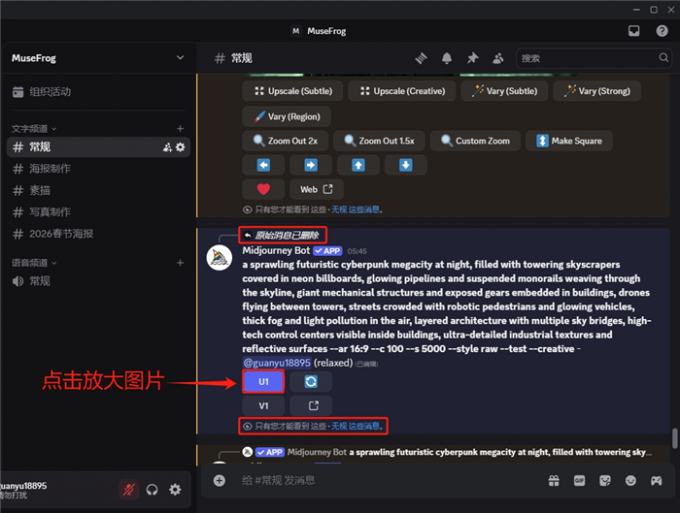The width and height of the screenshot is (680, 513).
Task: Open the inbox icon at top right
Action: [x=634, y=31]
